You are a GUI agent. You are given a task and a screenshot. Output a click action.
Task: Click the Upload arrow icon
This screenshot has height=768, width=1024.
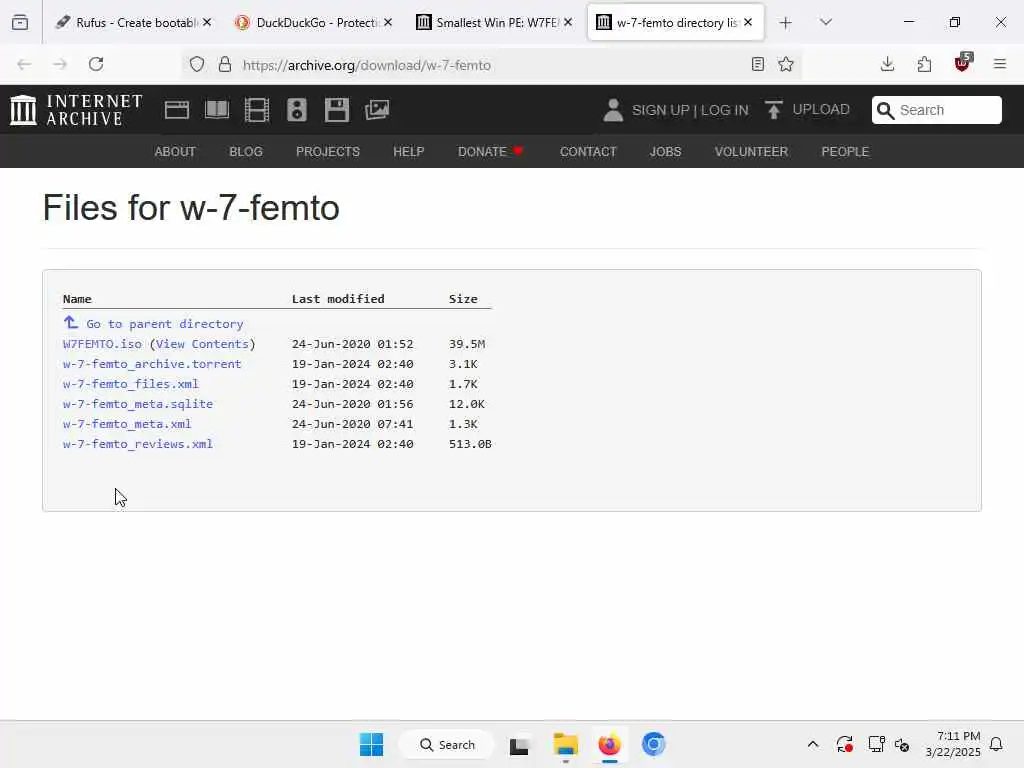tap(774, 110)
